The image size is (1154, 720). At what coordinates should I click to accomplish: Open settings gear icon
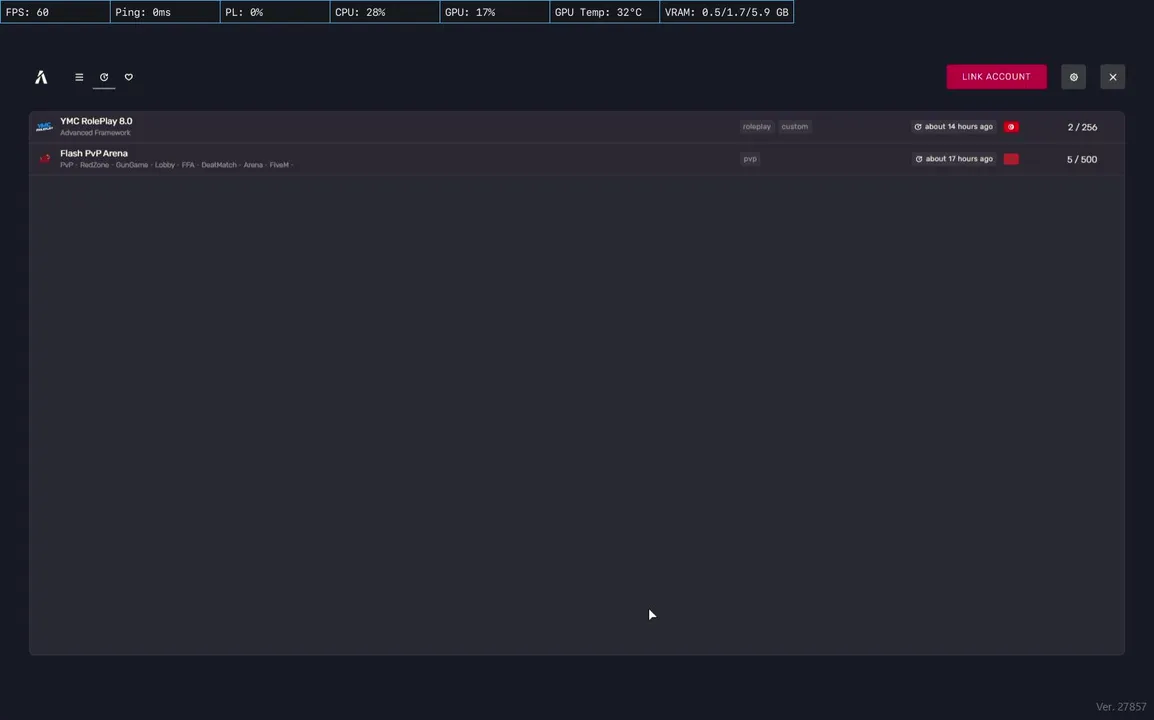pyautogui.click(x=1074, y=77)
